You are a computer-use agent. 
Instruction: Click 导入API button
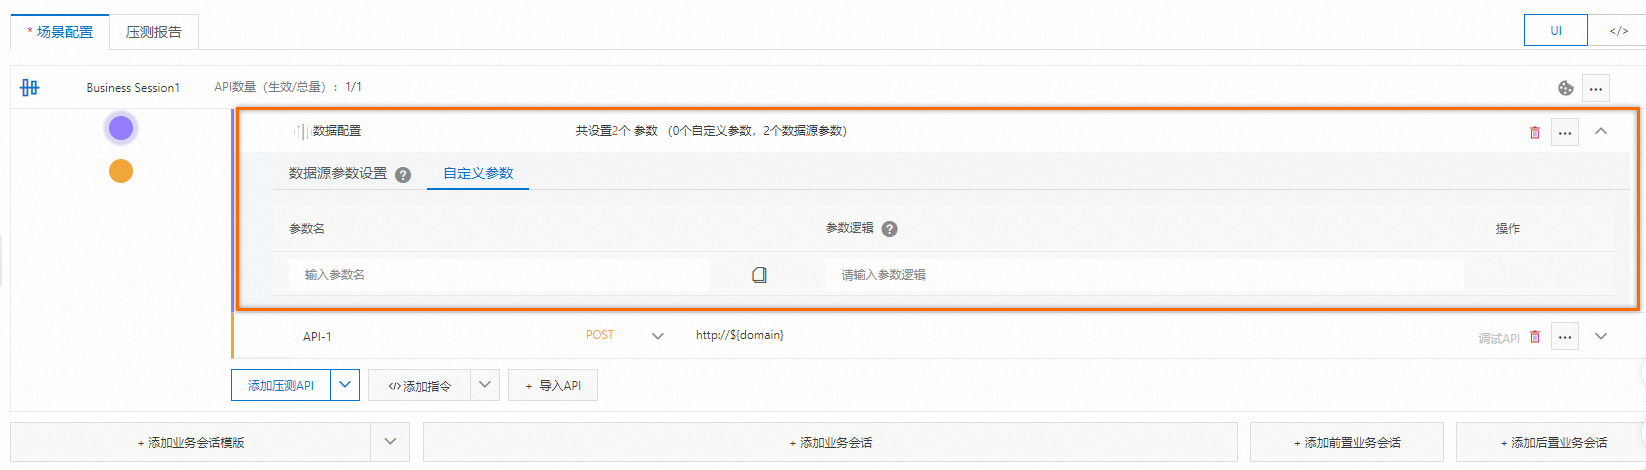pos(553,385)
